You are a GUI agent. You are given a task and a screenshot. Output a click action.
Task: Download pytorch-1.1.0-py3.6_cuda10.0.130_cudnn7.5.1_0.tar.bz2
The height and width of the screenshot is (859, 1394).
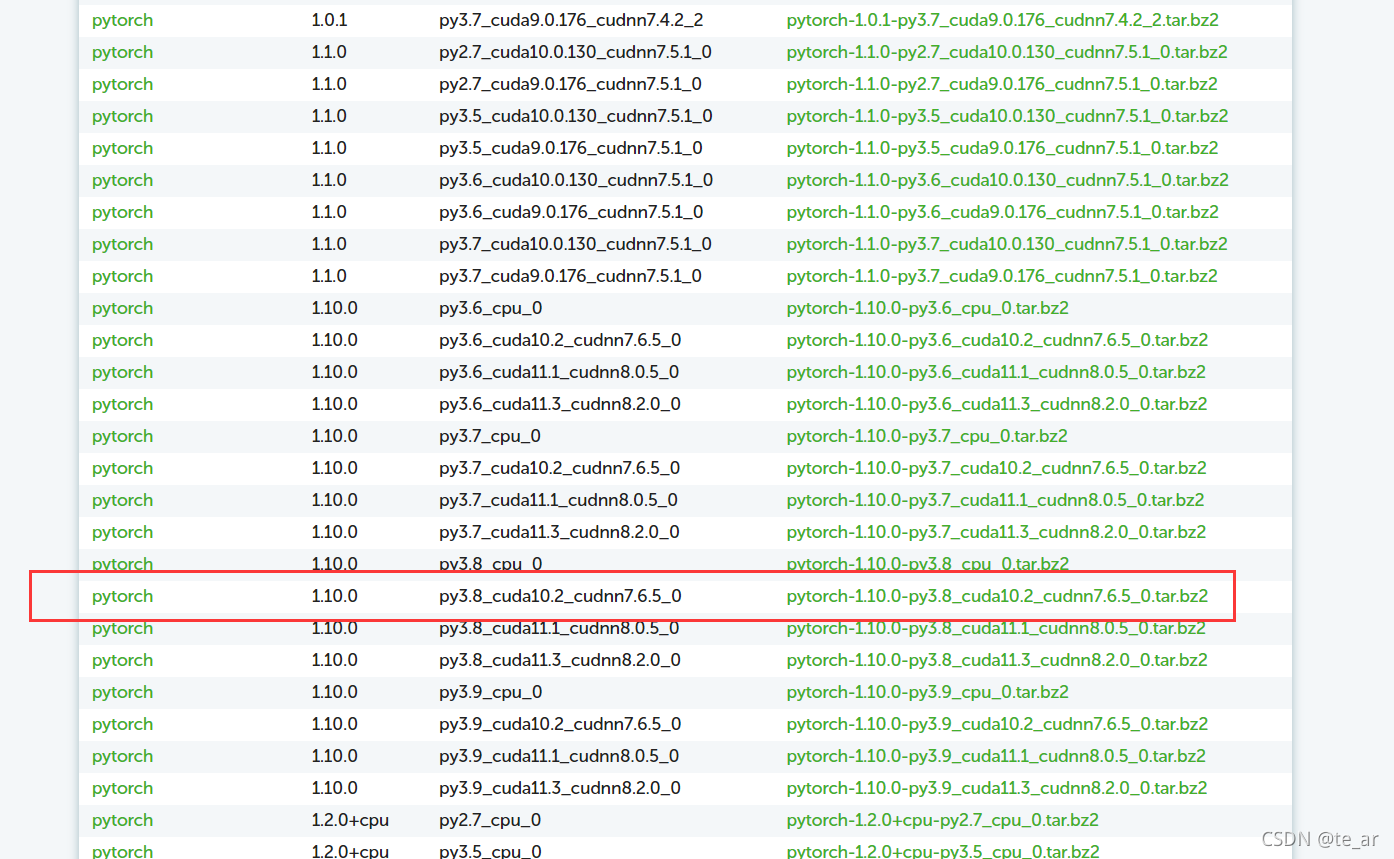pyautogui.click(x=1007, y=180)
